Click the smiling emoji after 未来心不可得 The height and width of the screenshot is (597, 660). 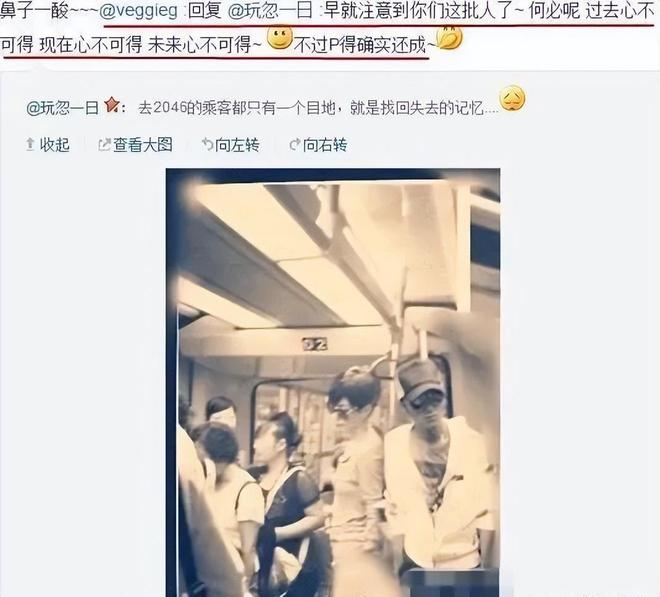point(280,37)
